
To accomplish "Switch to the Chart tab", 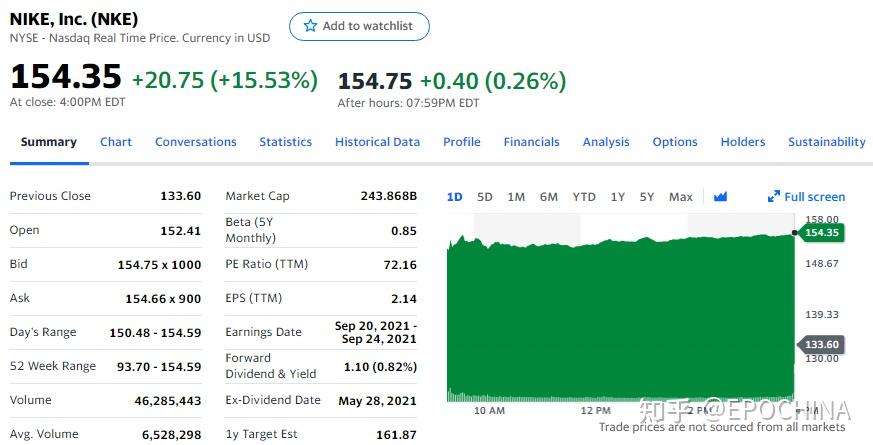I will (x=116, y=142).
